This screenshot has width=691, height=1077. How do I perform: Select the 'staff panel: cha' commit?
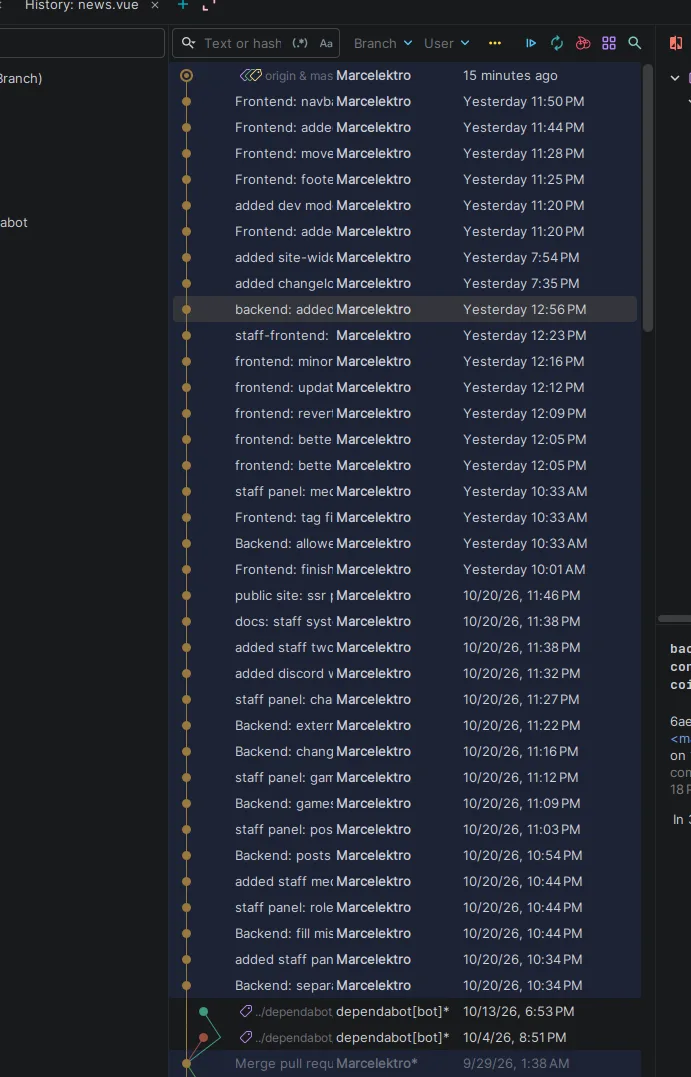[405, 700]
